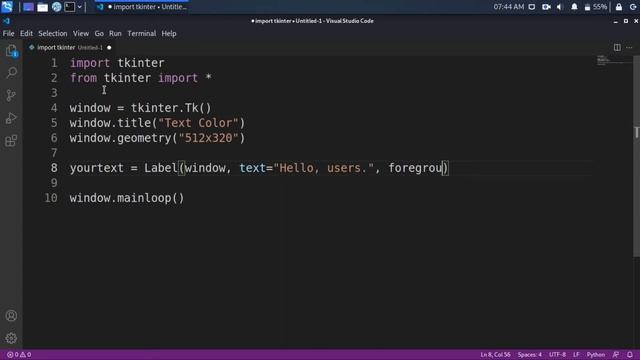Open the Run menu

(x=115, y=33)
